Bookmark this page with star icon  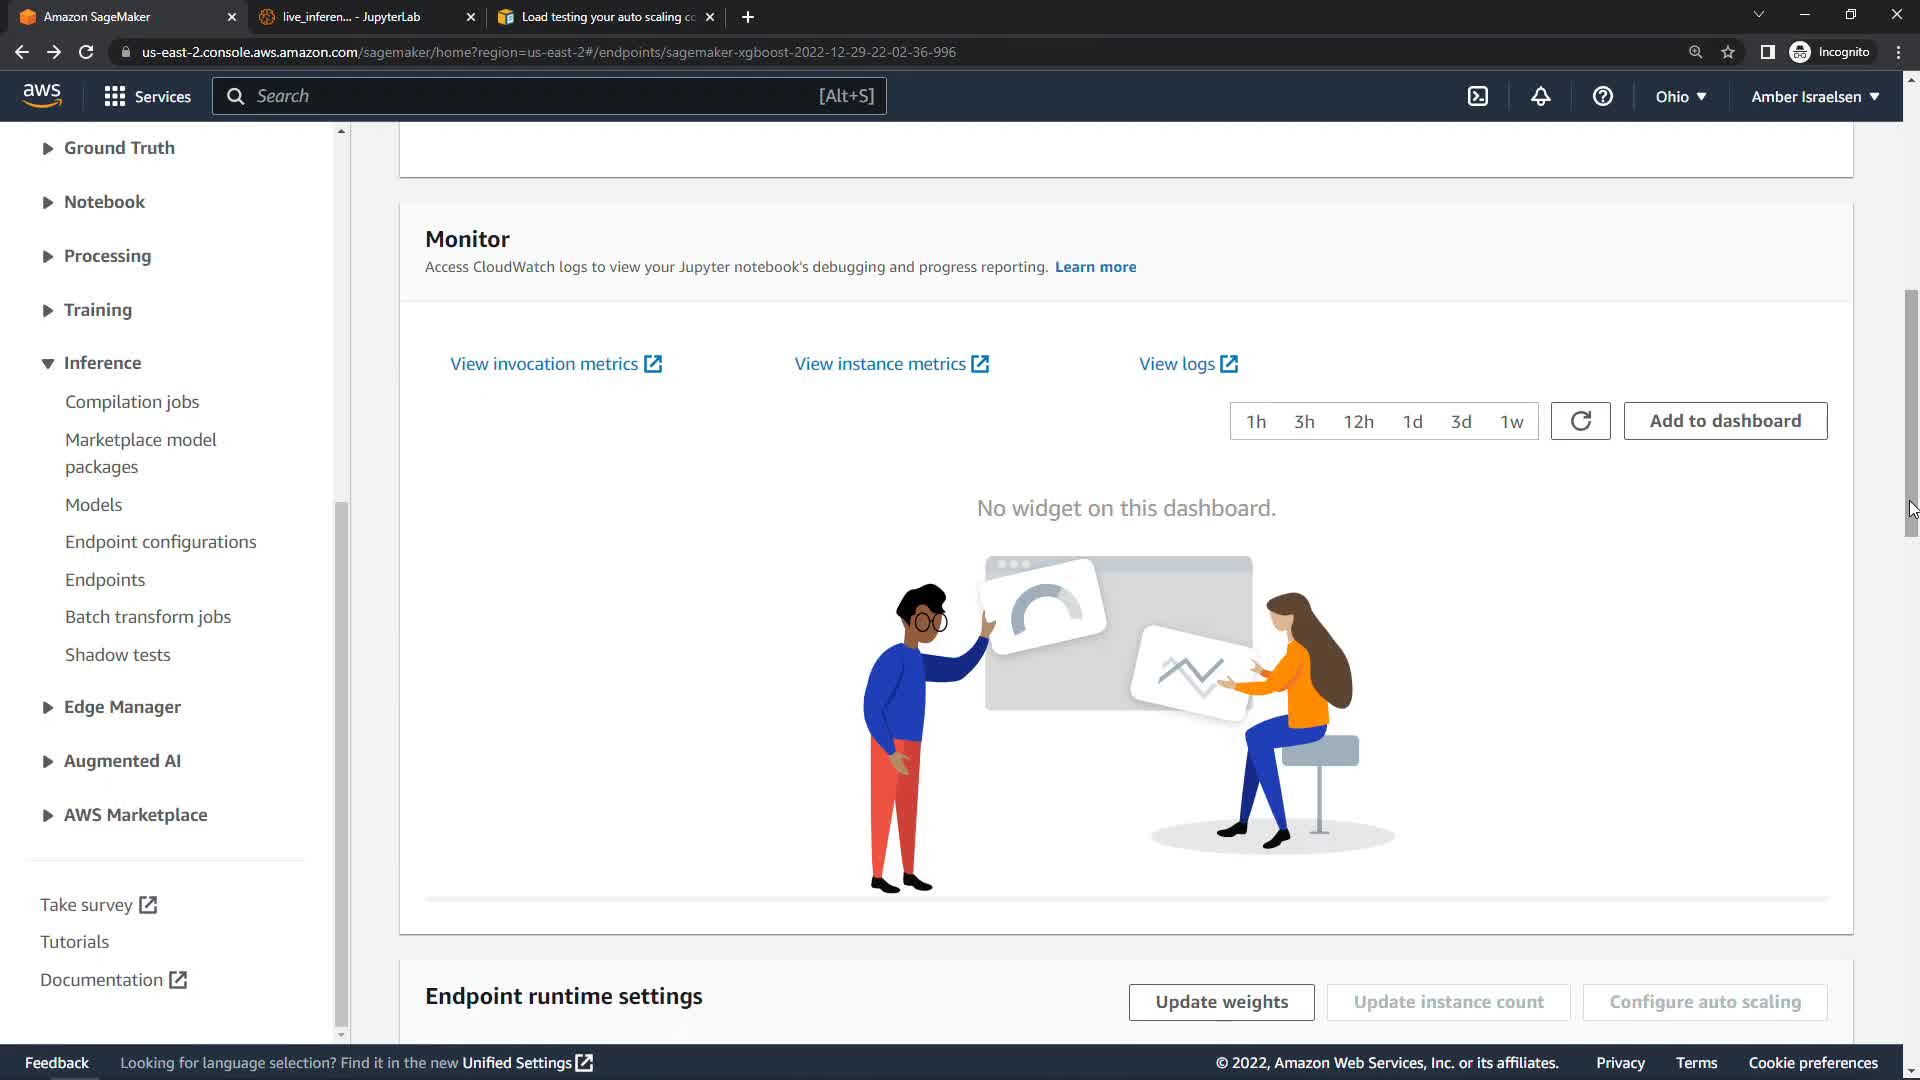click(x=1728, y=52)
